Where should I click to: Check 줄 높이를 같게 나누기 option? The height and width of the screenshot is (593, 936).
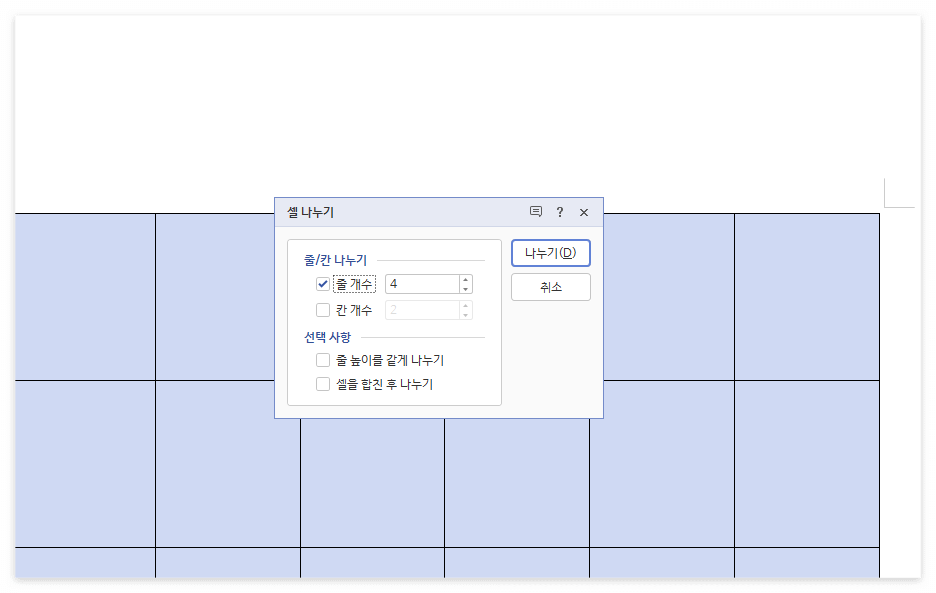pyautogui.click(x=323, y=360)
